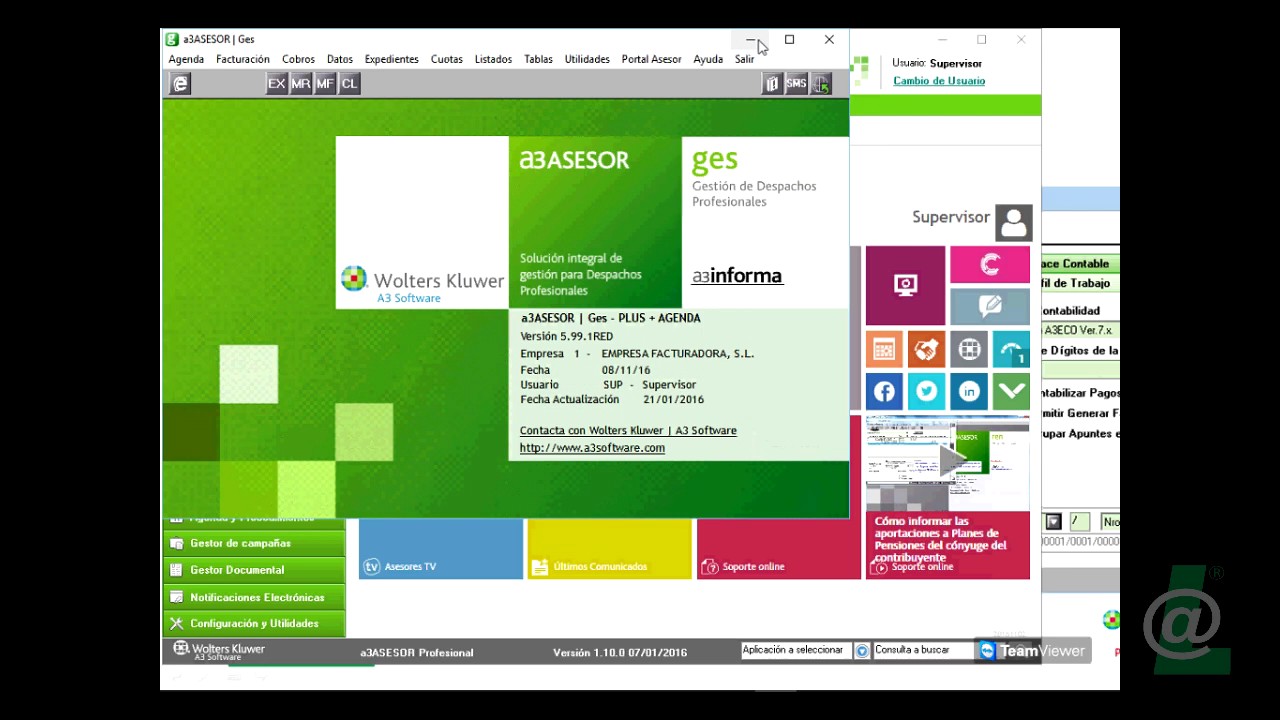Open the Asesores TV tile
1280x720 pixels.
click(441, 549)
